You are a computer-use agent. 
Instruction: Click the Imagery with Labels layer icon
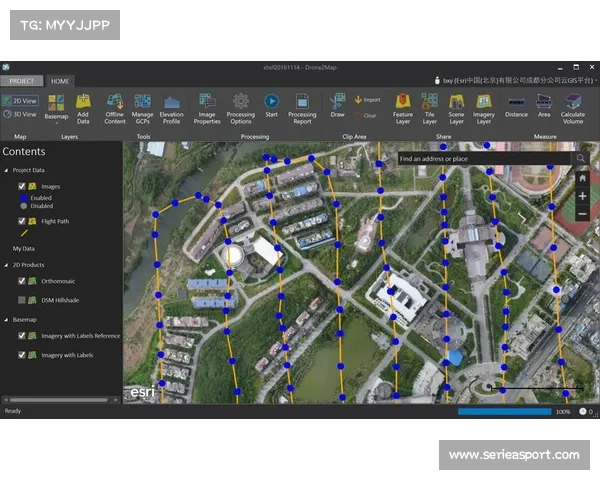coord(33,355)
